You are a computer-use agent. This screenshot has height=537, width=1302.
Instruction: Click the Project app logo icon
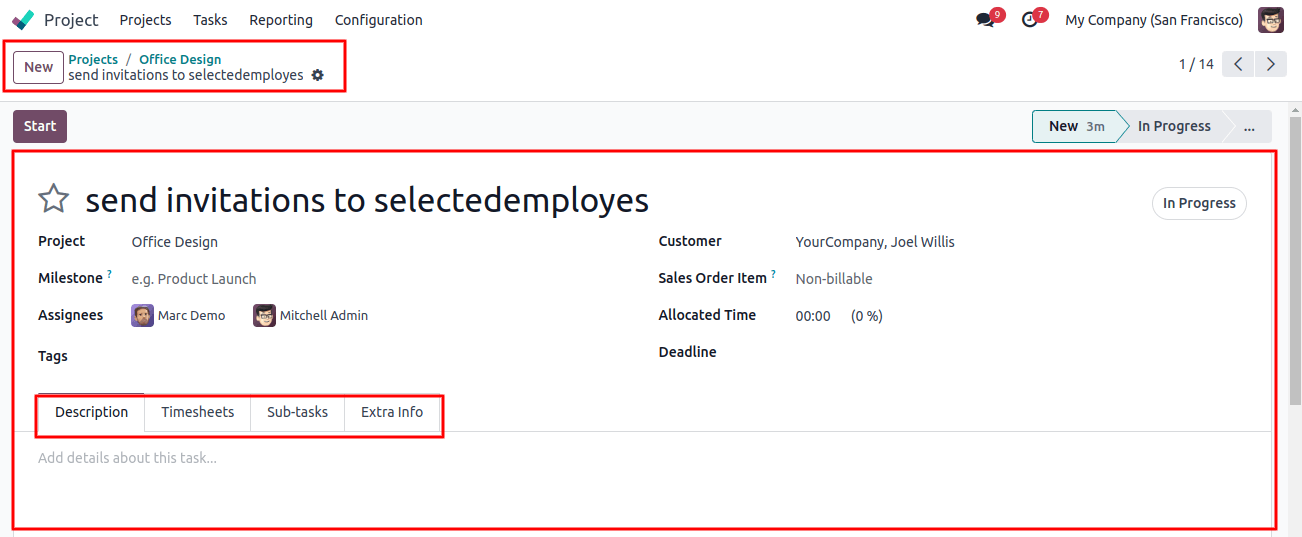[x=23, y=20]
